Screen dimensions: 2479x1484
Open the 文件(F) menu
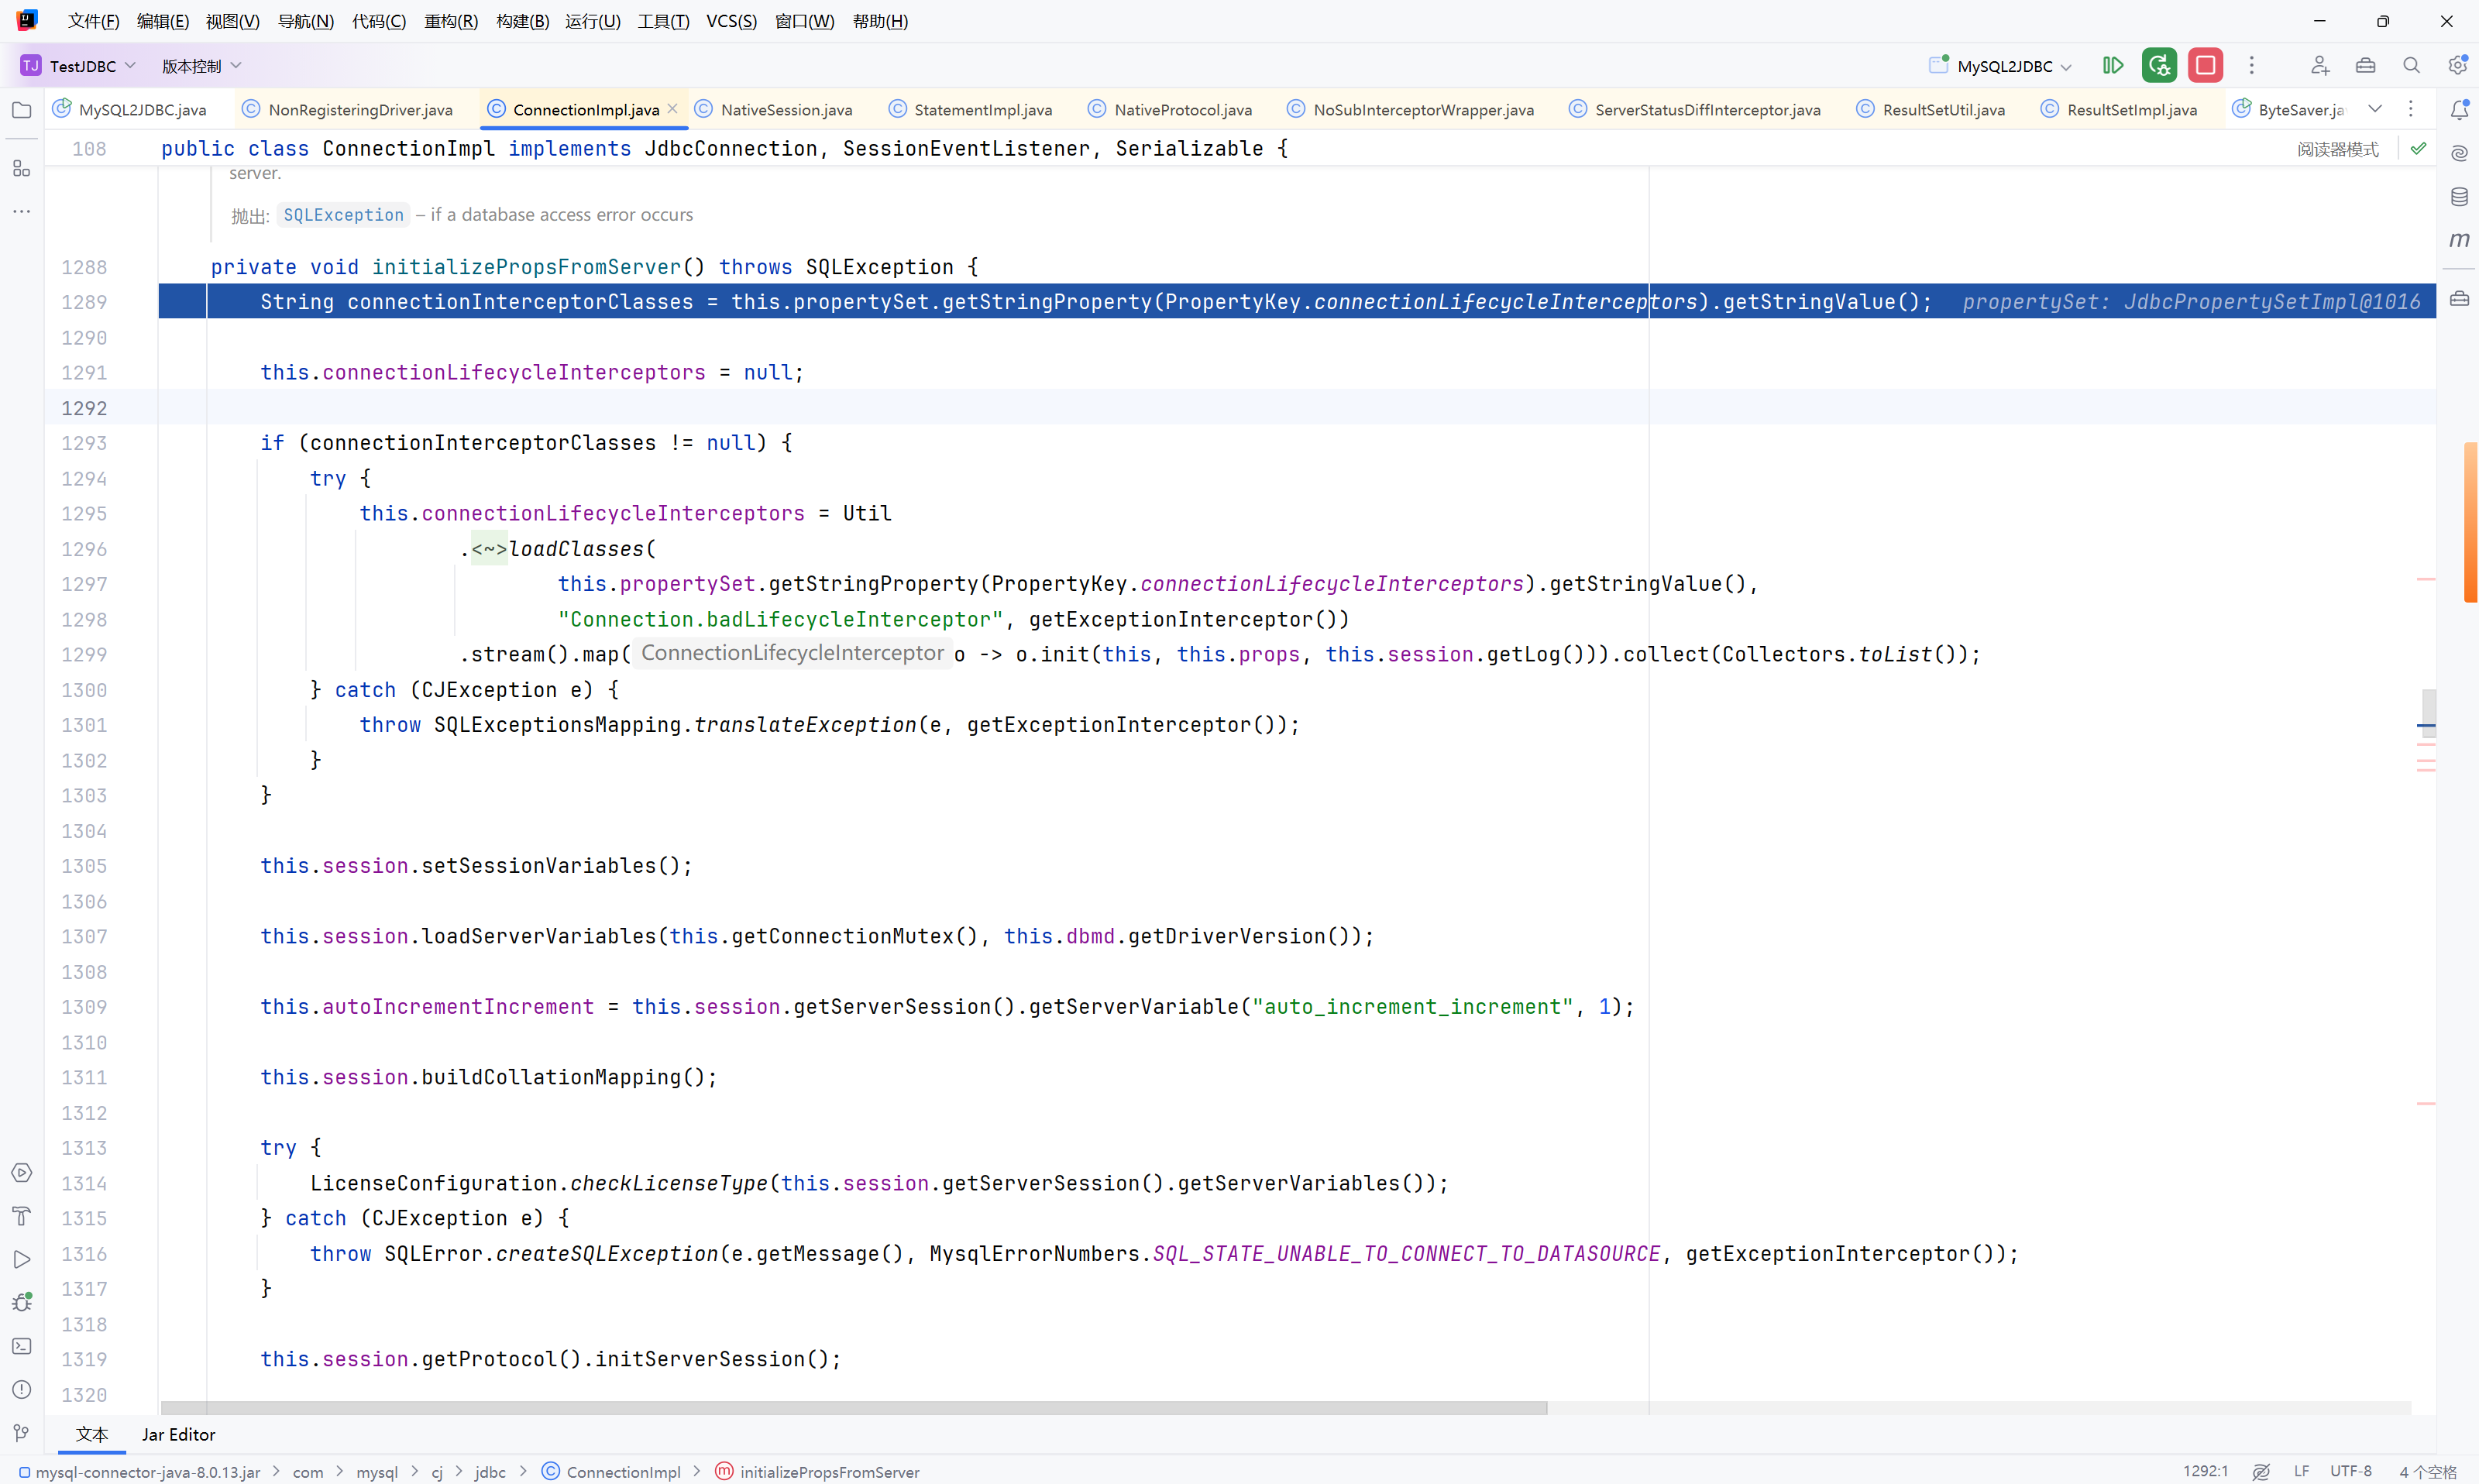pos(93,21)
